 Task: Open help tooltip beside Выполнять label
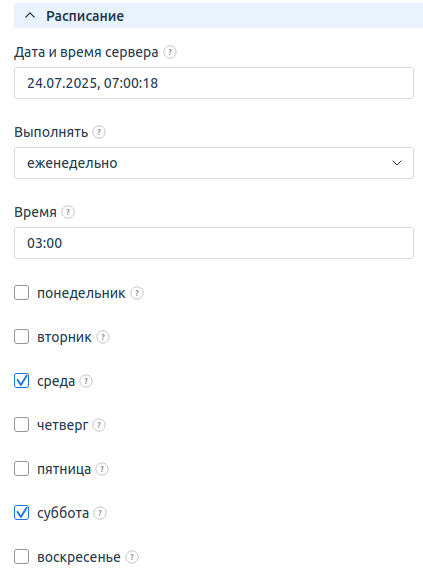coord(99,132)
